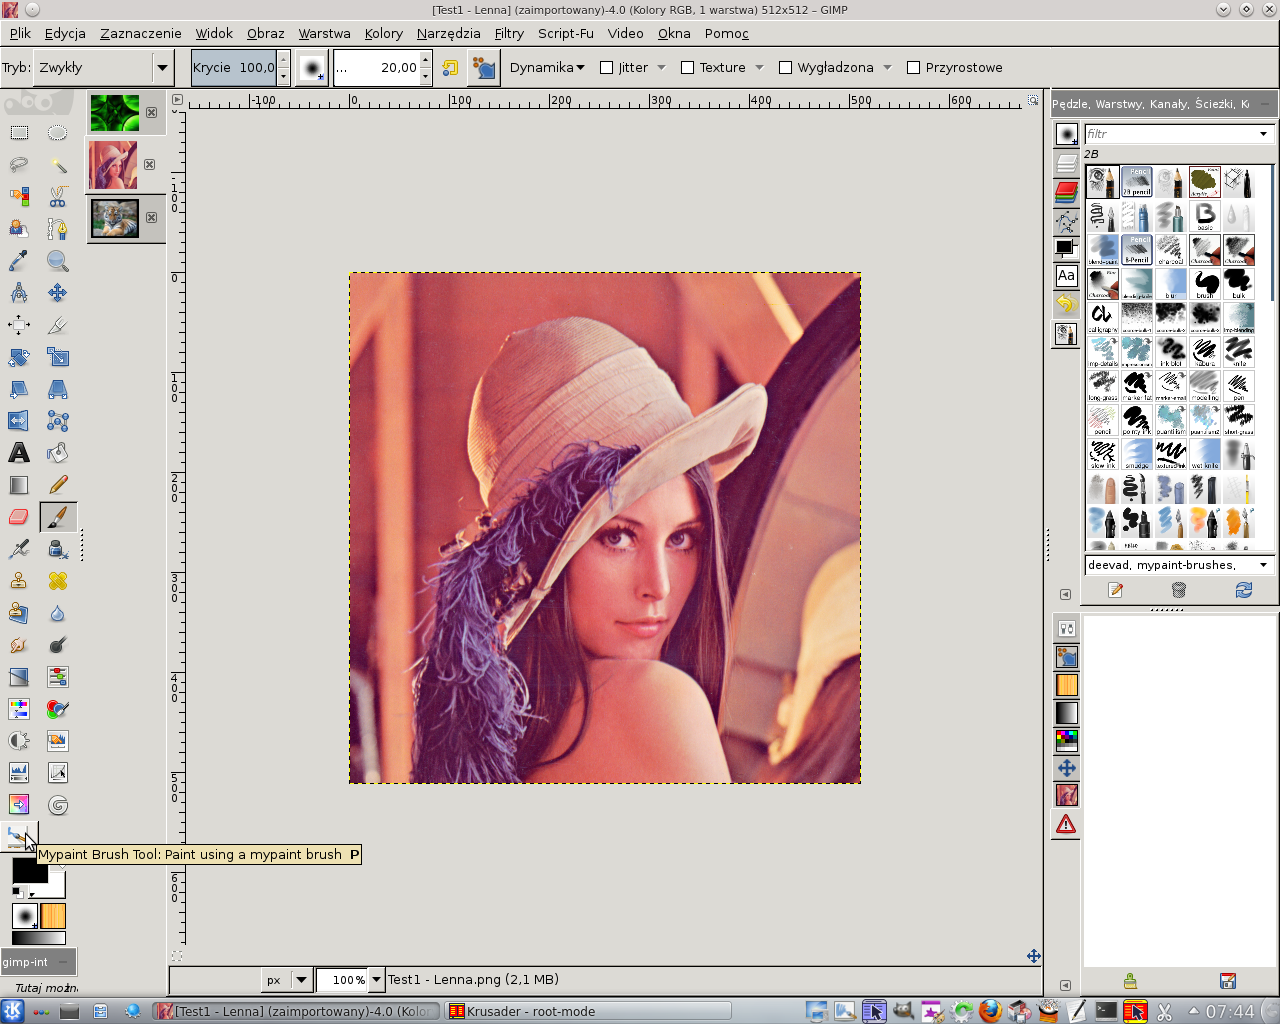Close the green fractal image tab

(152, 113)
